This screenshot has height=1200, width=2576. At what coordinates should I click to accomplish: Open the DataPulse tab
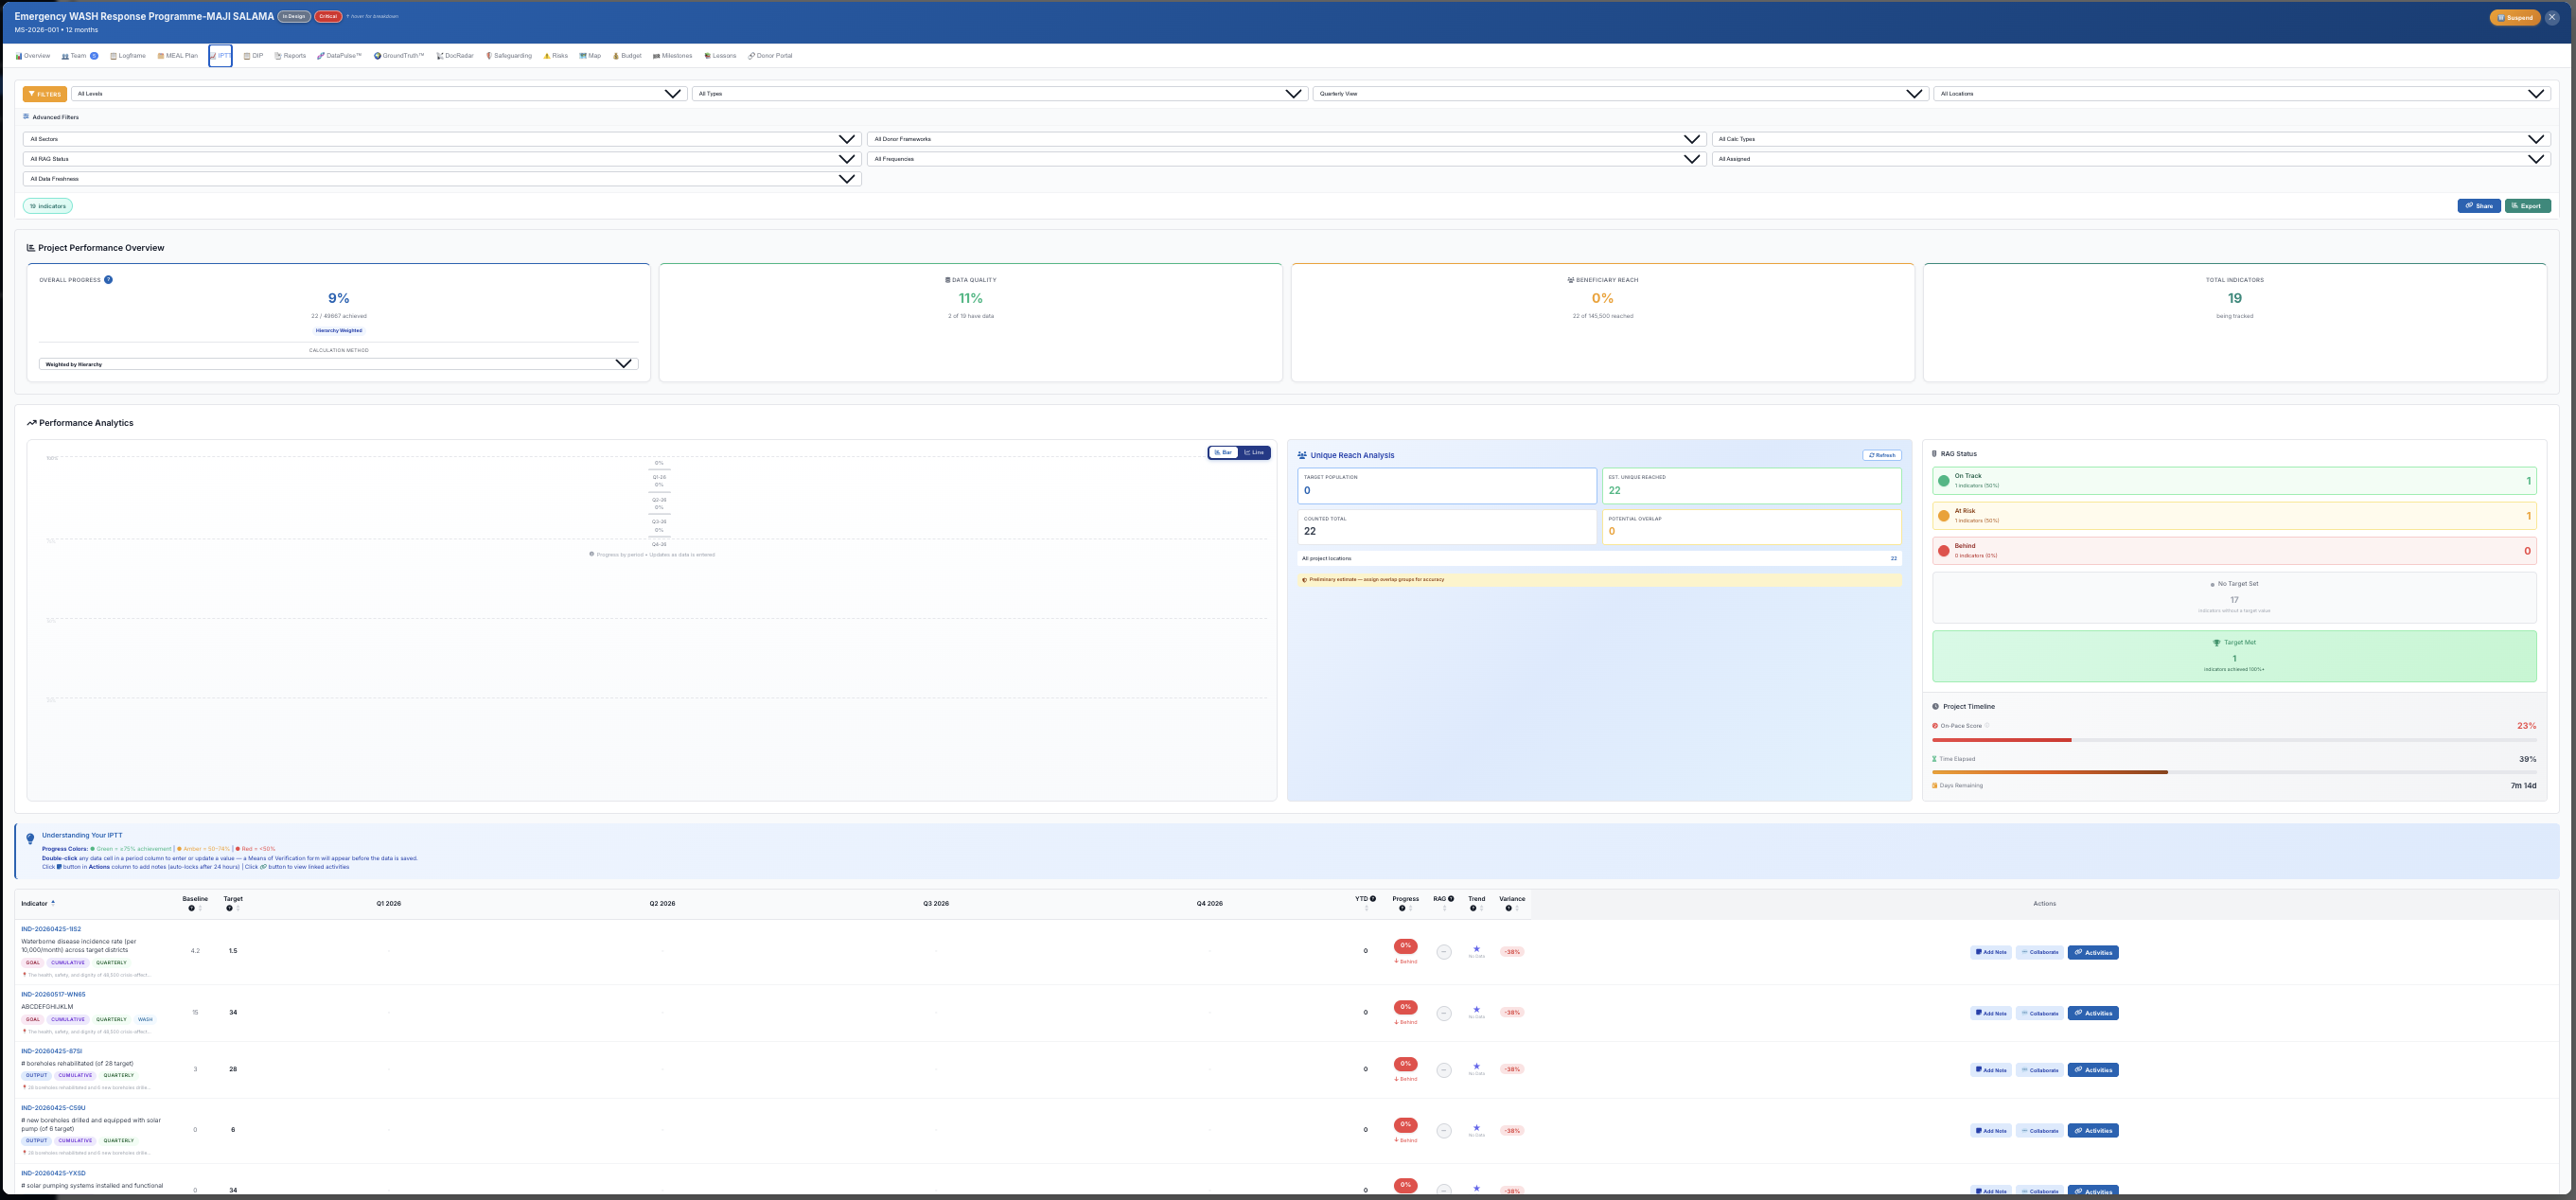click(340, 56)
